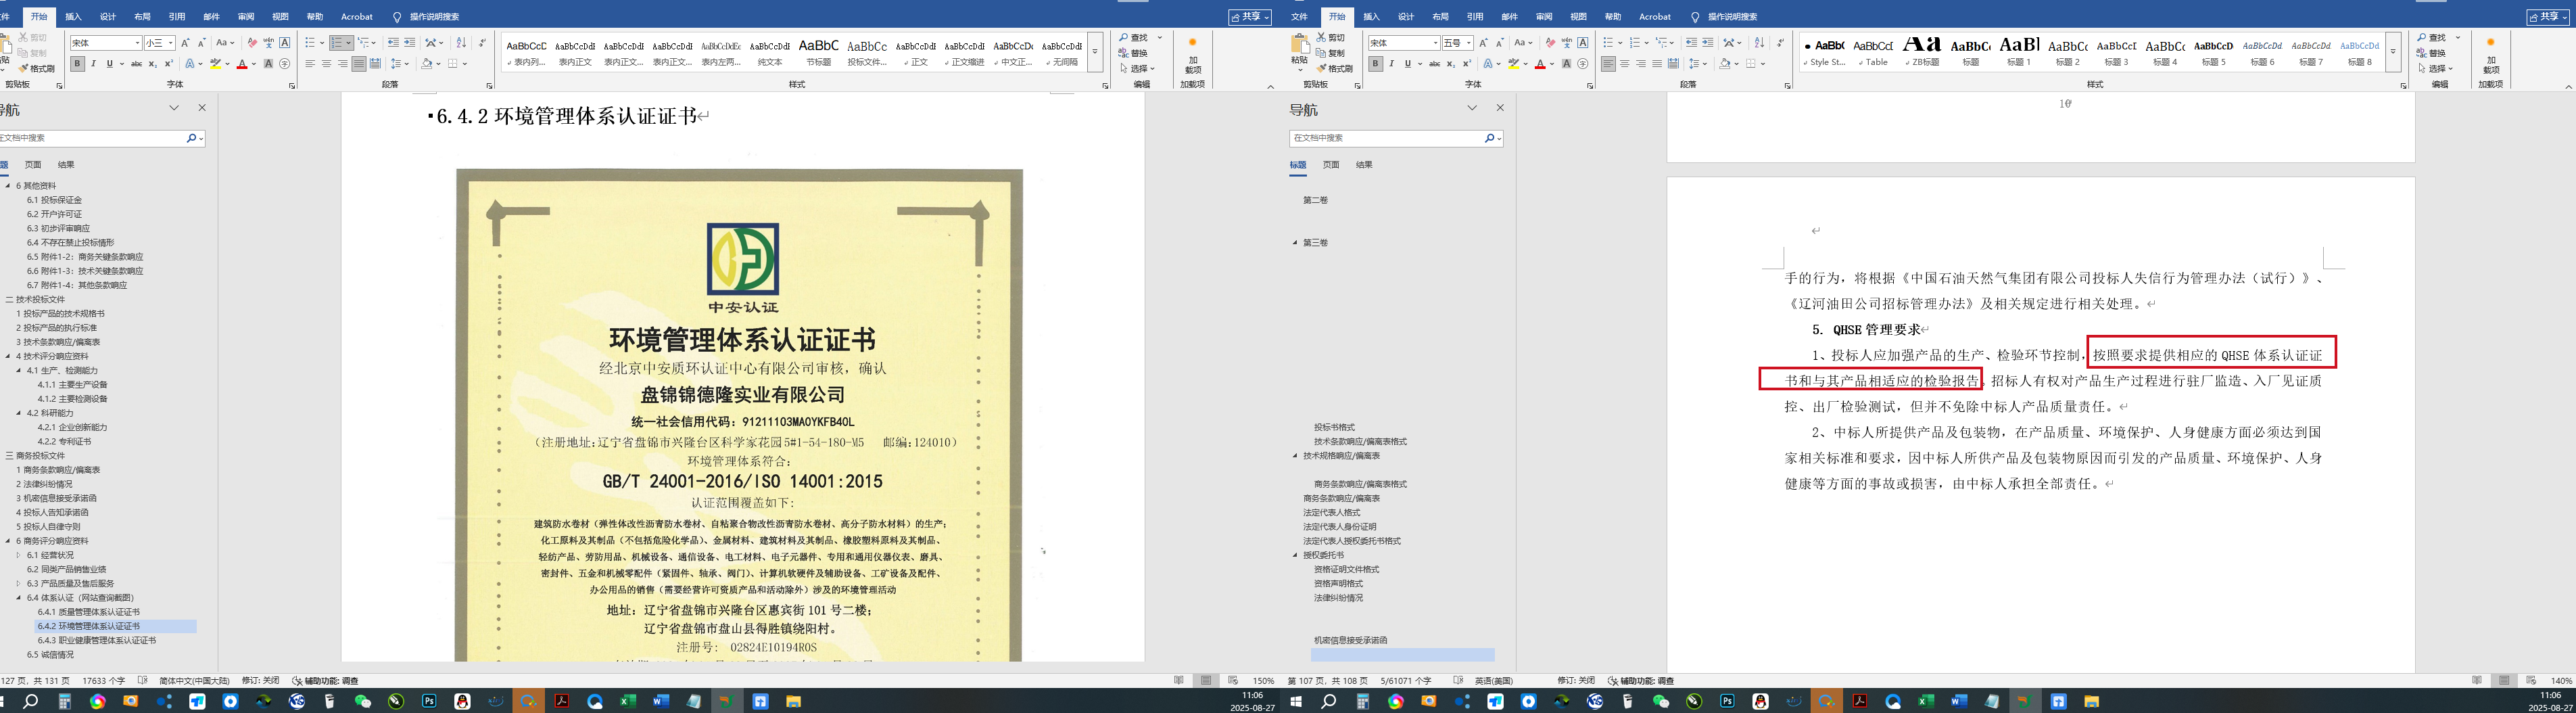
Task: Toggle underline in the left Word window
Action: coord(110,64)
